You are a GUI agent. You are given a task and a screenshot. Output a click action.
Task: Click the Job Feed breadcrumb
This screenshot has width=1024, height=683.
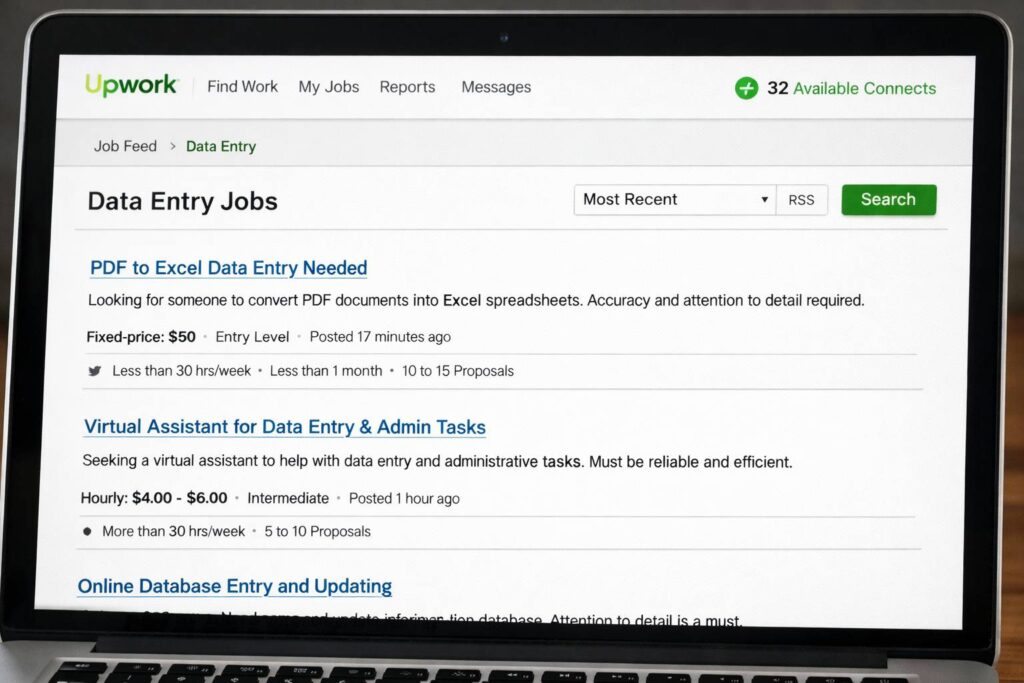point(125,146)
